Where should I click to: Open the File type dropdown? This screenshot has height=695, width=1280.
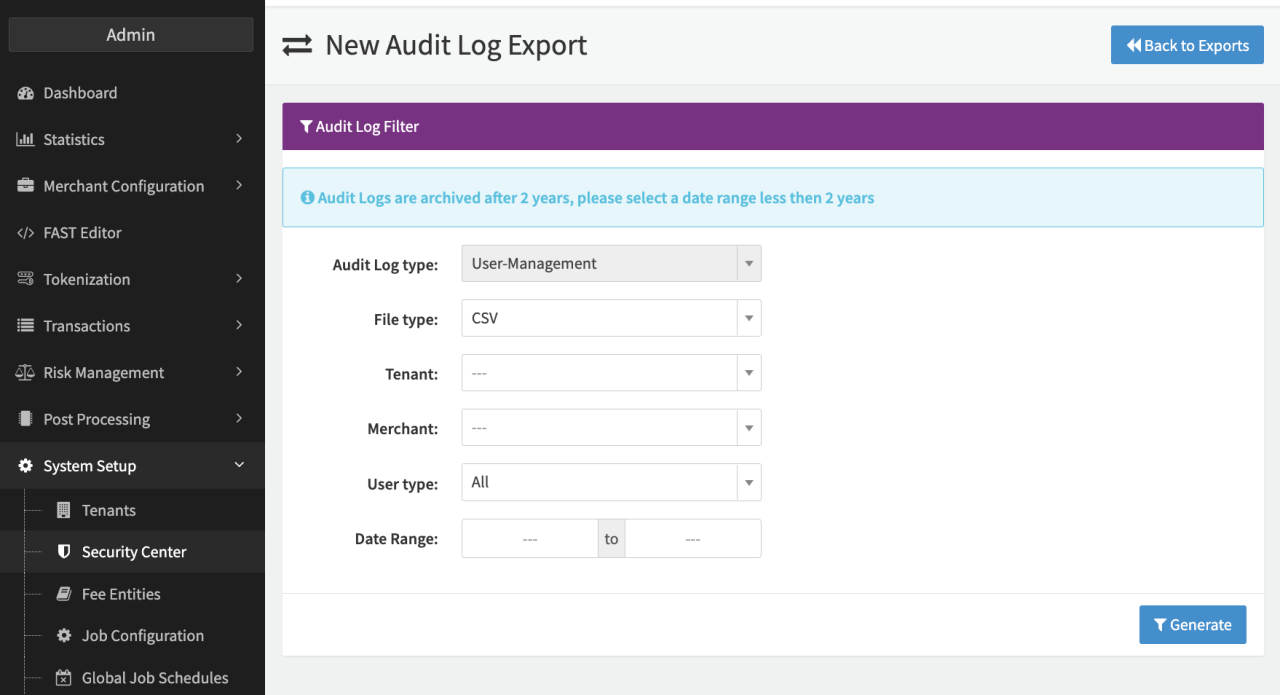pyautogui.click(x=610, y=319)
